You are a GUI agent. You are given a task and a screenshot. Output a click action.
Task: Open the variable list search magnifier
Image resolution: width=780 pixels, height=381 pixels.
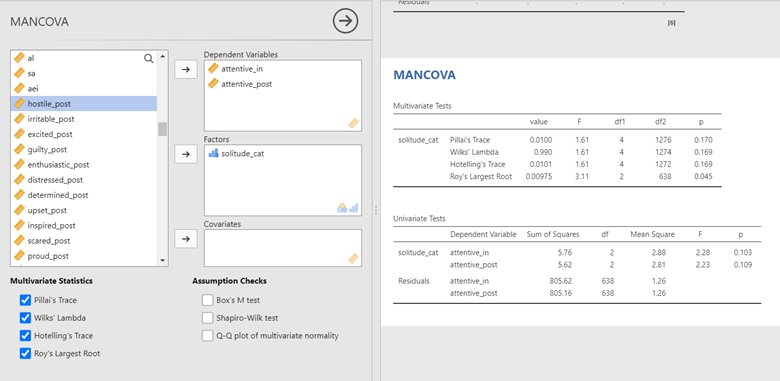click(x=148, y=58)
